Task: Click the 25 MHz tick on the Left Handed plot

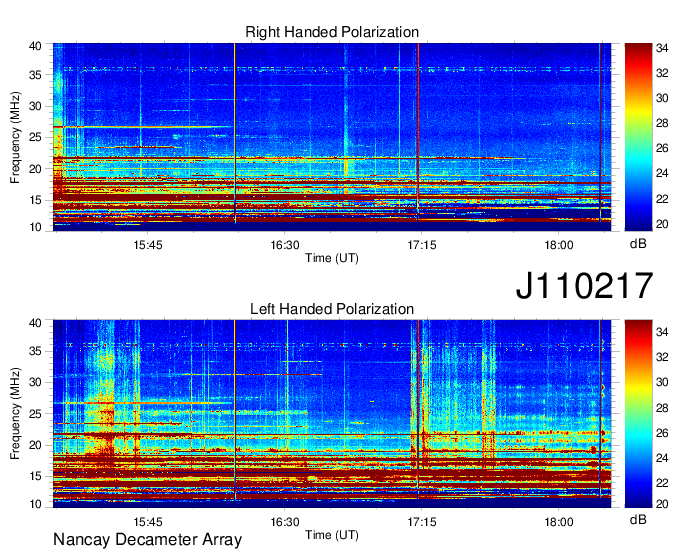Action: (x=35, y=414)
